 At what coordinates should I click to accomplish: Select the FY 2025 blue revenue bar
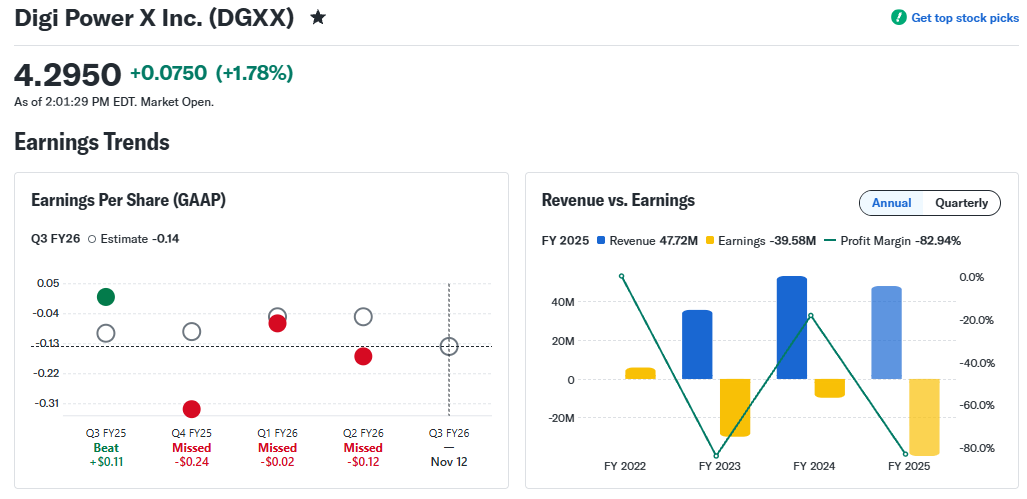coord(886,333)
